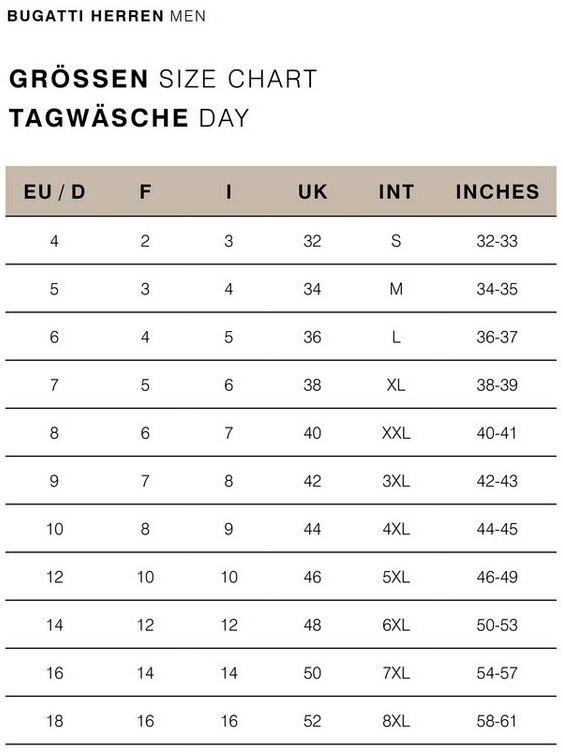This screenshot has width=563, height=752.
Task: Select the INT column header
Action: click(396, 192)
